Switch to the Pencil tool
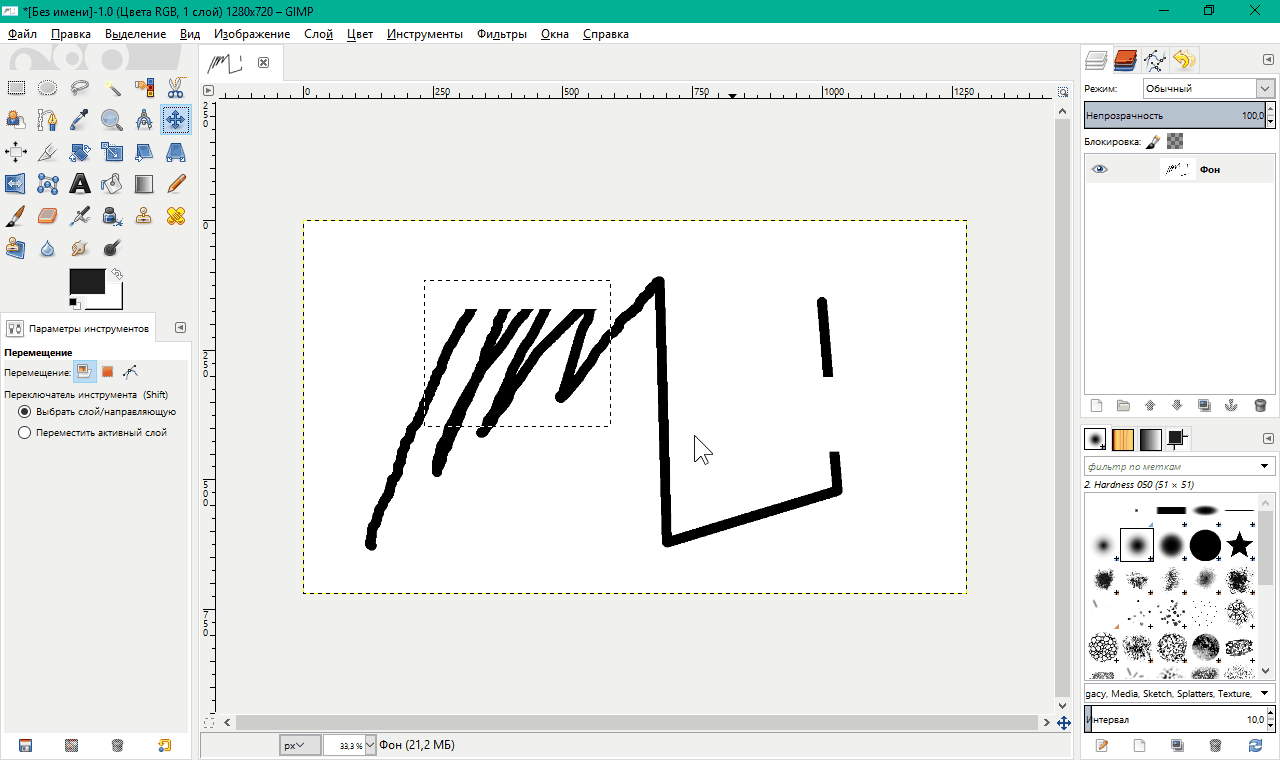Screen dimensions: 1280x760 click(x=176, y=183)
